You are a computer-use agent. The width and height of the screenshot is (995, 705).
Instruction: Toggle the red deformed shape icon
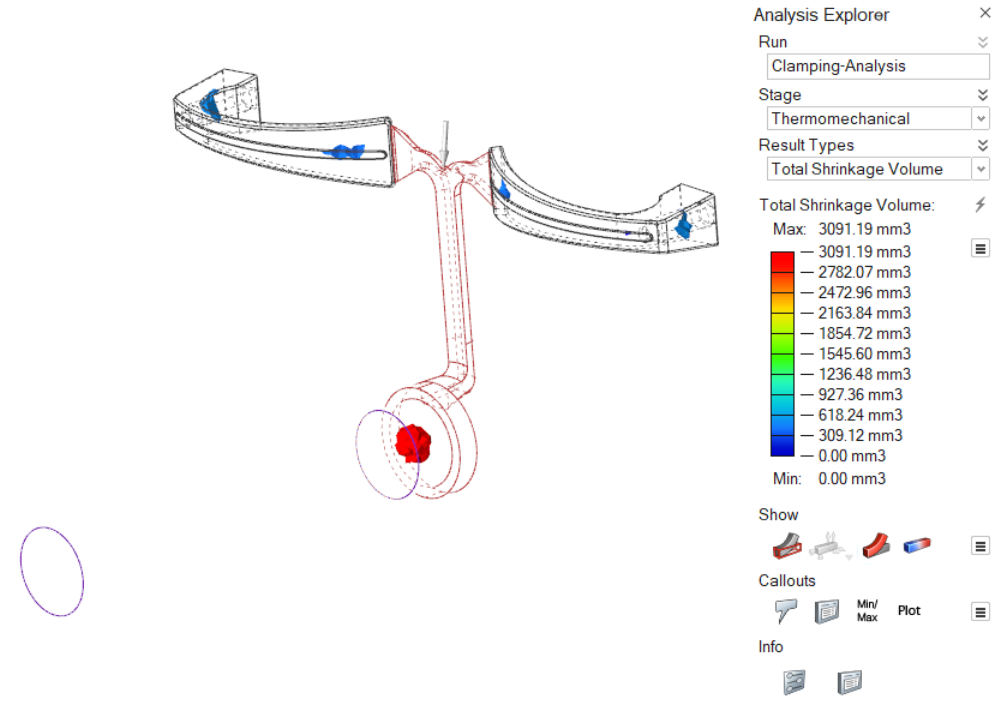[876, 545]
